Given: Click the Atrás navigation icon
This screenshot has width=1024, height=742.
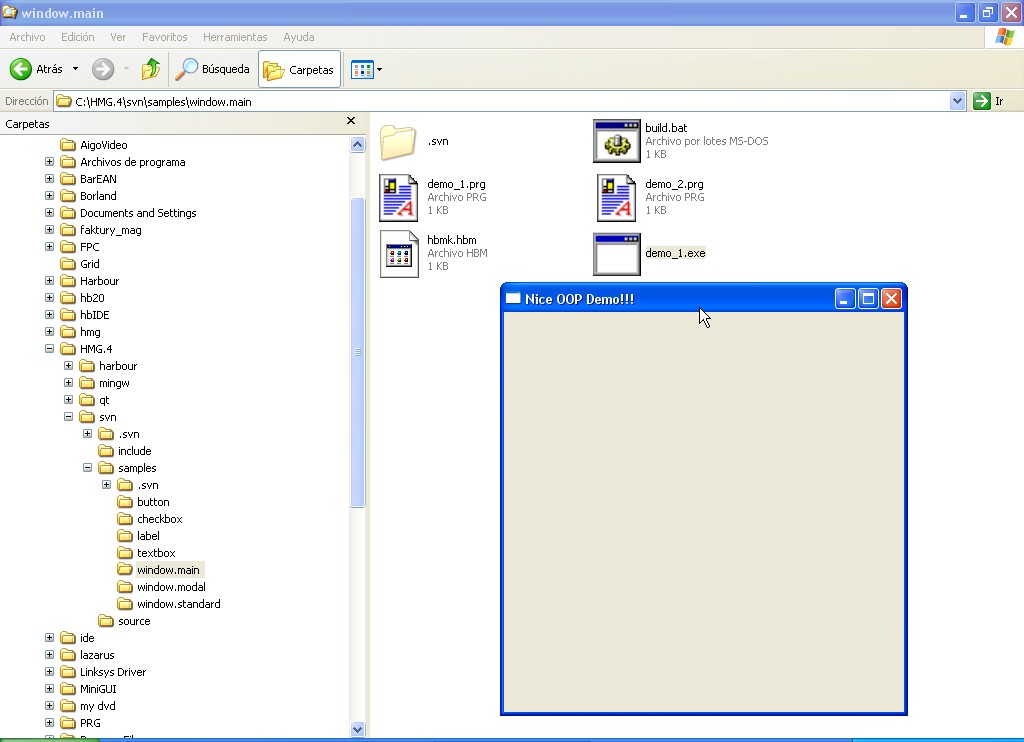Looking at the screenshot, I should point(21,69).
